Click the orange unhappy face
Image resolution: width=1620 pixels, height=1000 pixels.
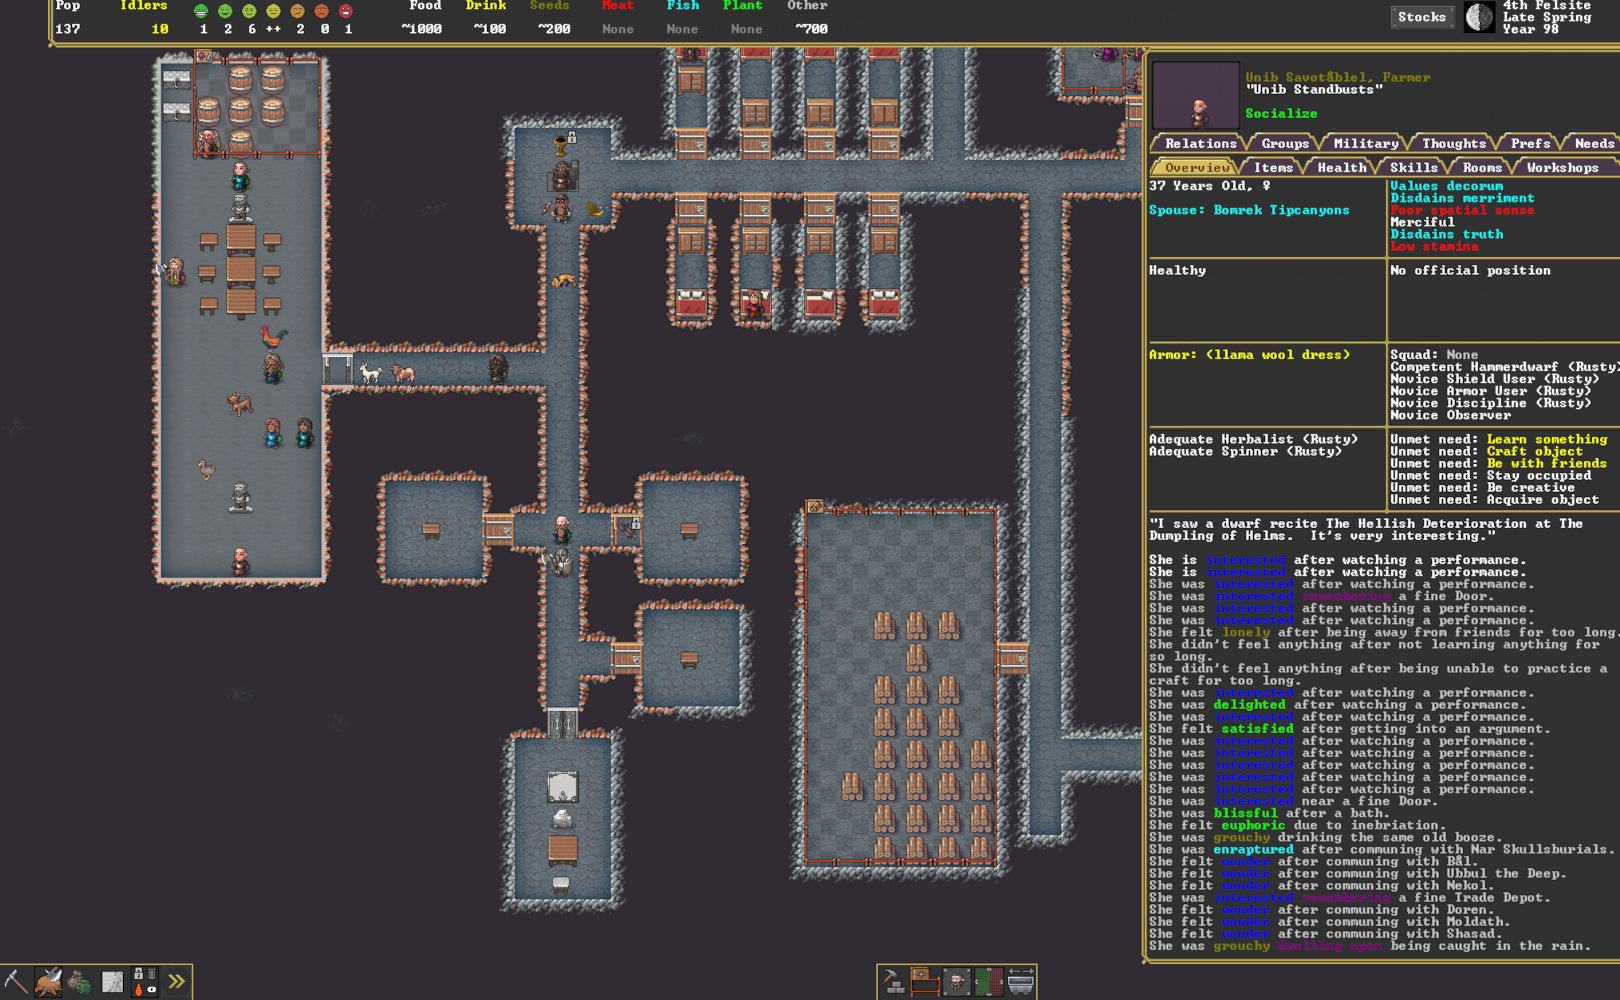[297, 11]
